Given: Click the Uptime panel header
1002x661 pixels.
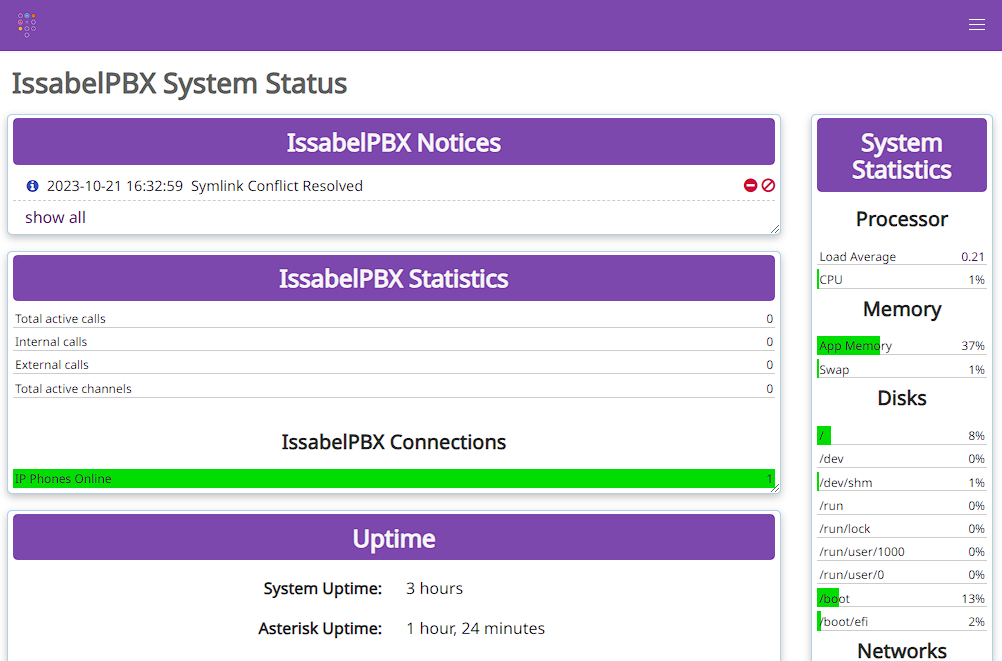Looking at the screenshot, I should pyautogui.click(x=394, y=538).
